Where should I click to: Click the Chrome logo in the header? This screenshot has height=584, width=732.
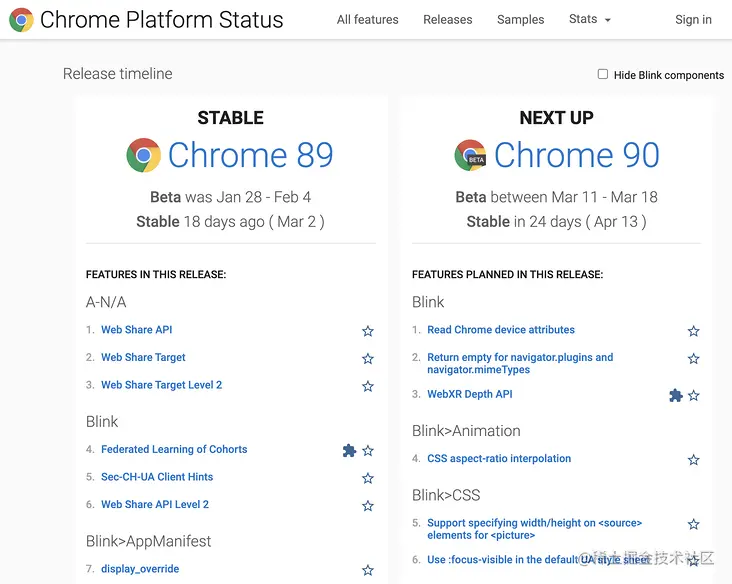[x=21, y=19]
